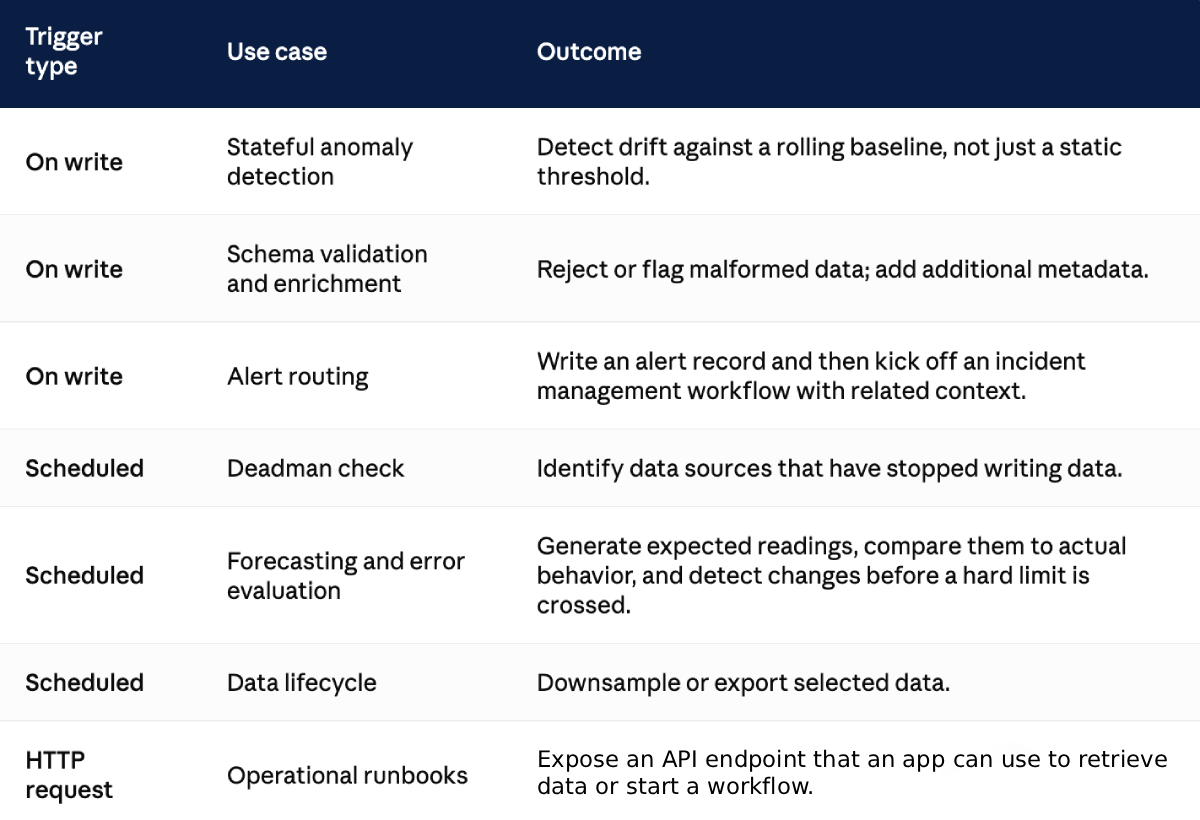
Task: Click the HTTP request trigger type cell
Action: [x=69, y=776]
